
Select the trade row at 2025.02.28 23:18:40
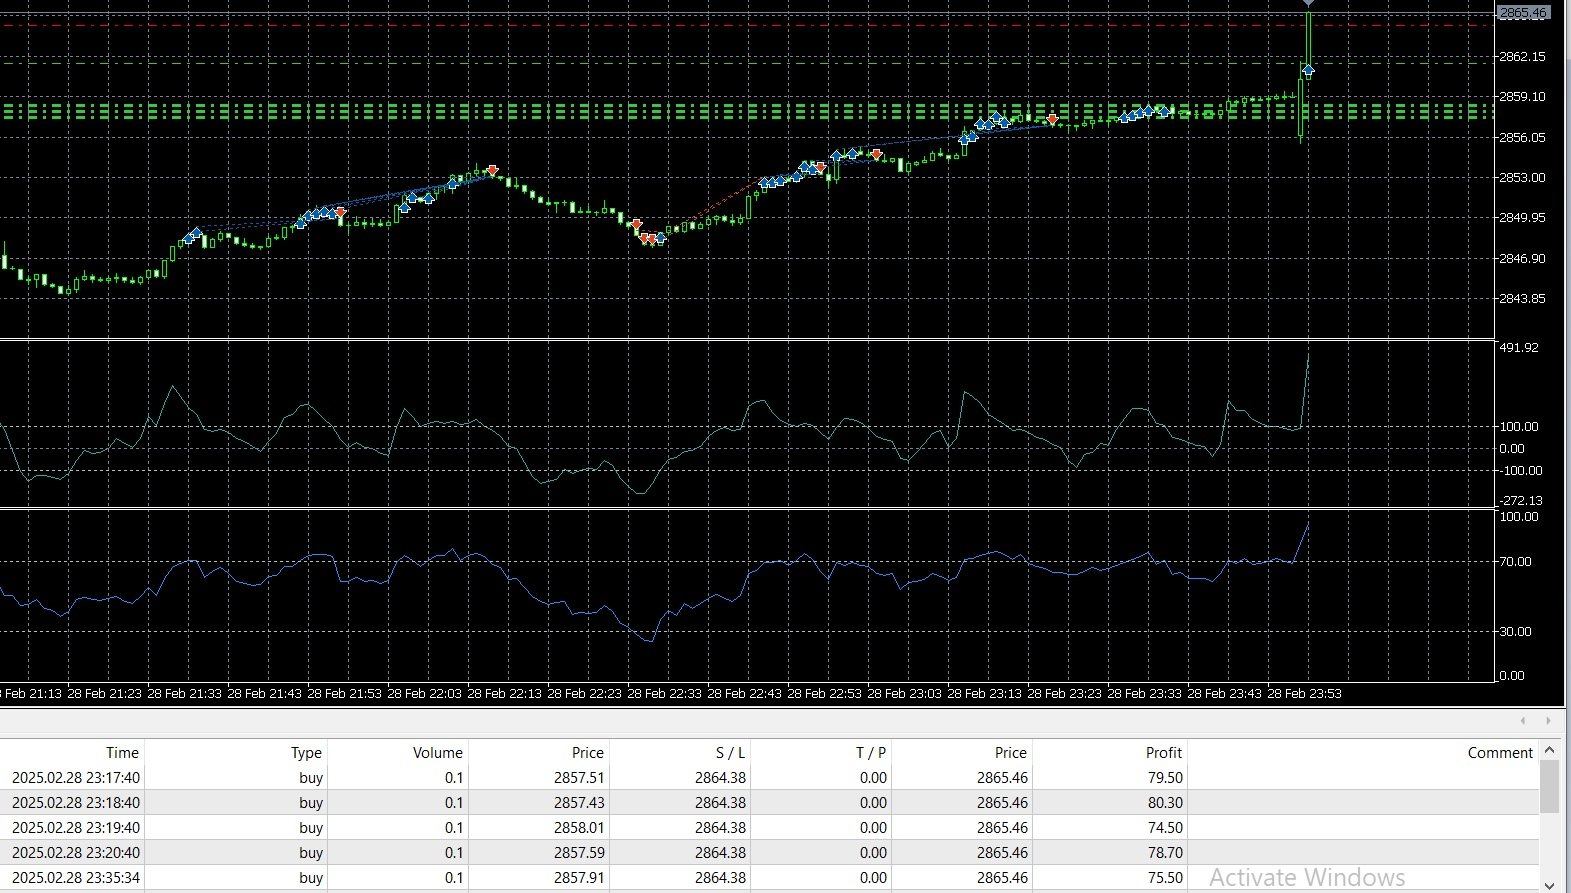(x=769, y=802)
